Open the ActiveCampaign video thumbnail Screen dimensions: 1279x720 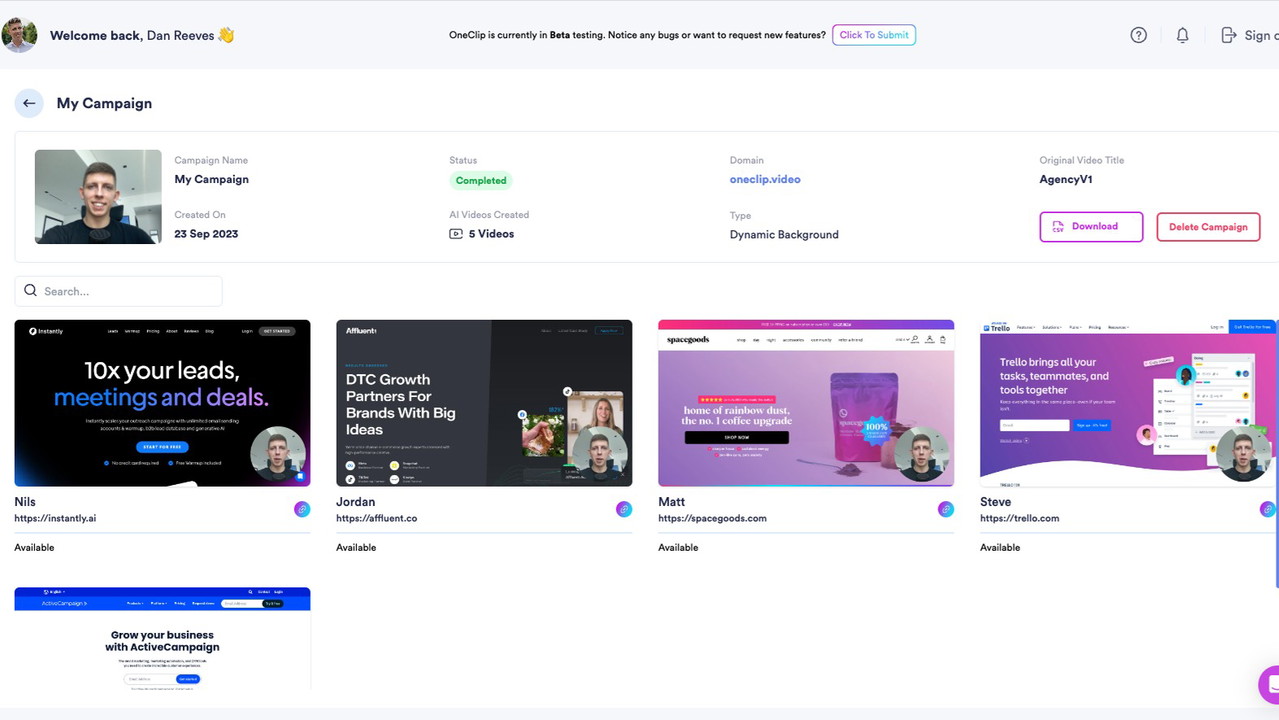162,639
